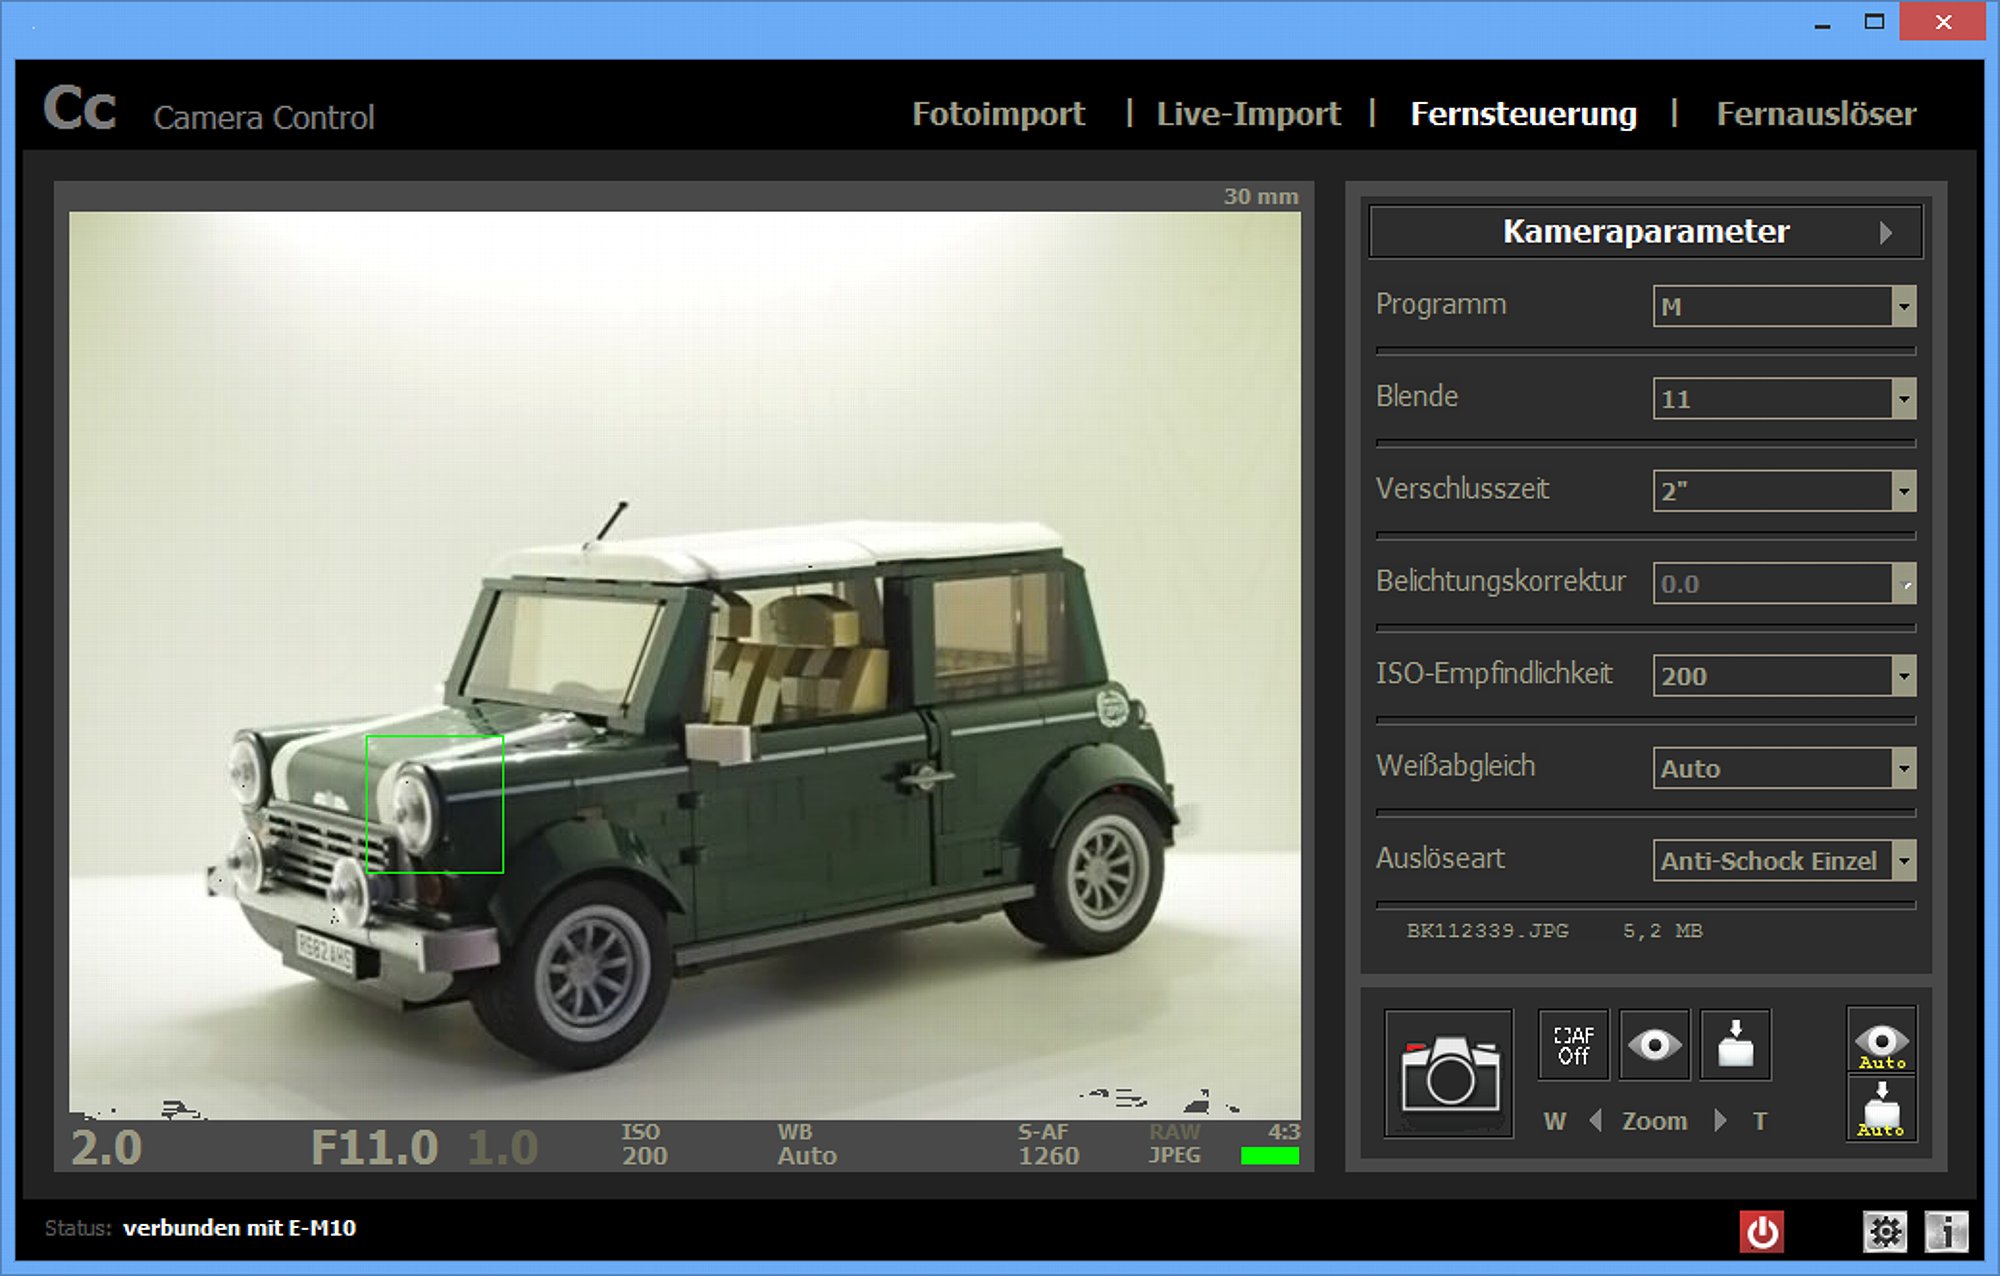Click ISO 200 in the overlay bar
The width and height of the screenshot is (2000, 1276).
click(644, 1144)
